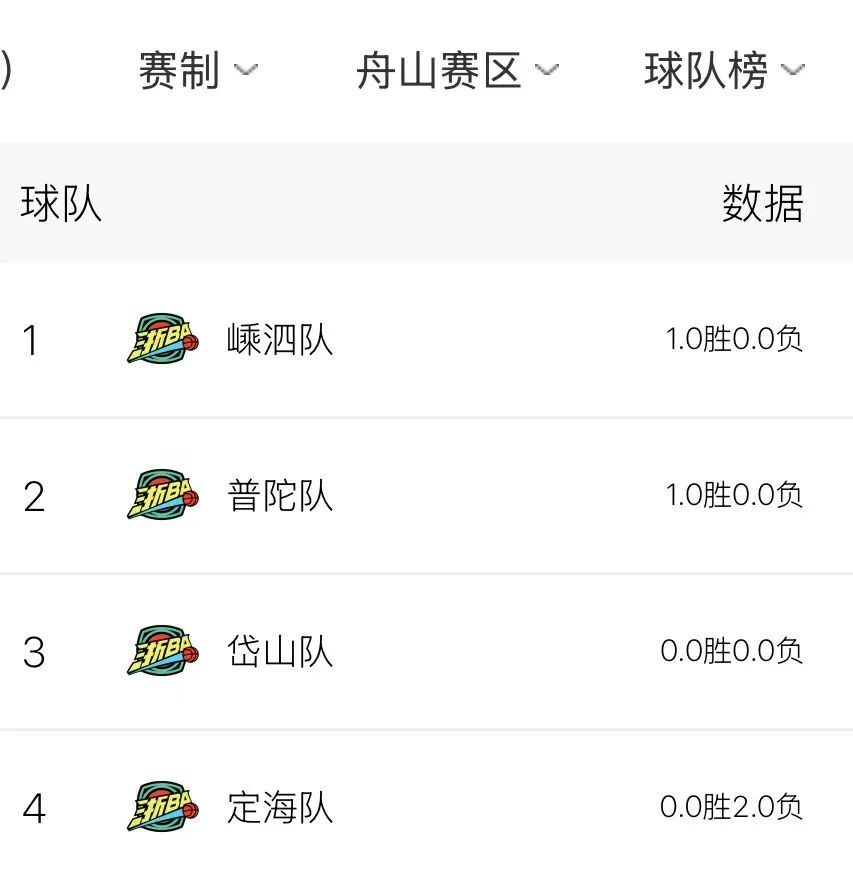Click 嵊泗队 record 1.0胜0.0负

(x=734, y=339)
